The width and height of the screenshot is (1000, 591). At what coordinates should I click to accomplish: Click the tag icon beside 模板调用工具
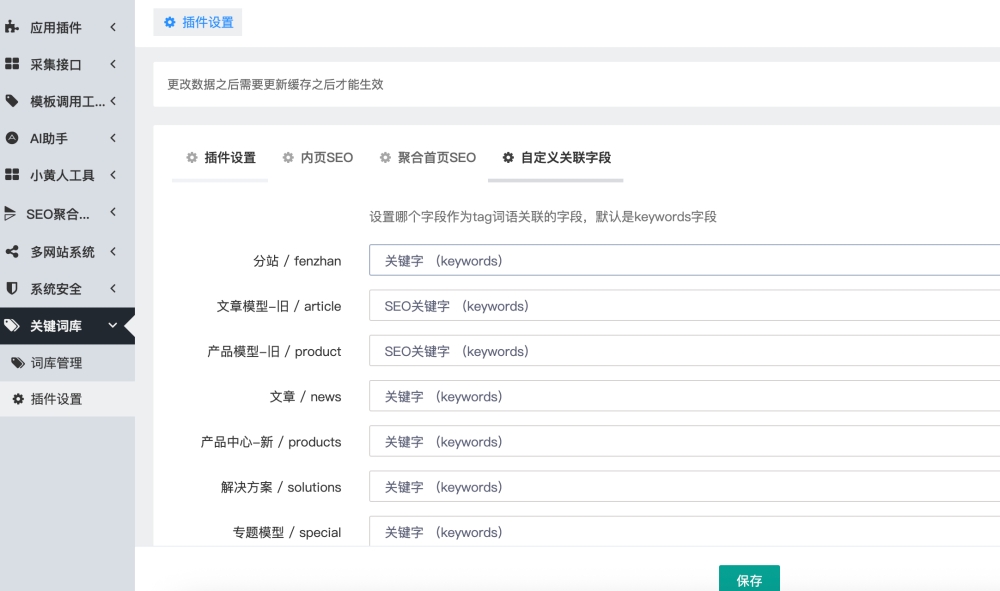[12, 101]
